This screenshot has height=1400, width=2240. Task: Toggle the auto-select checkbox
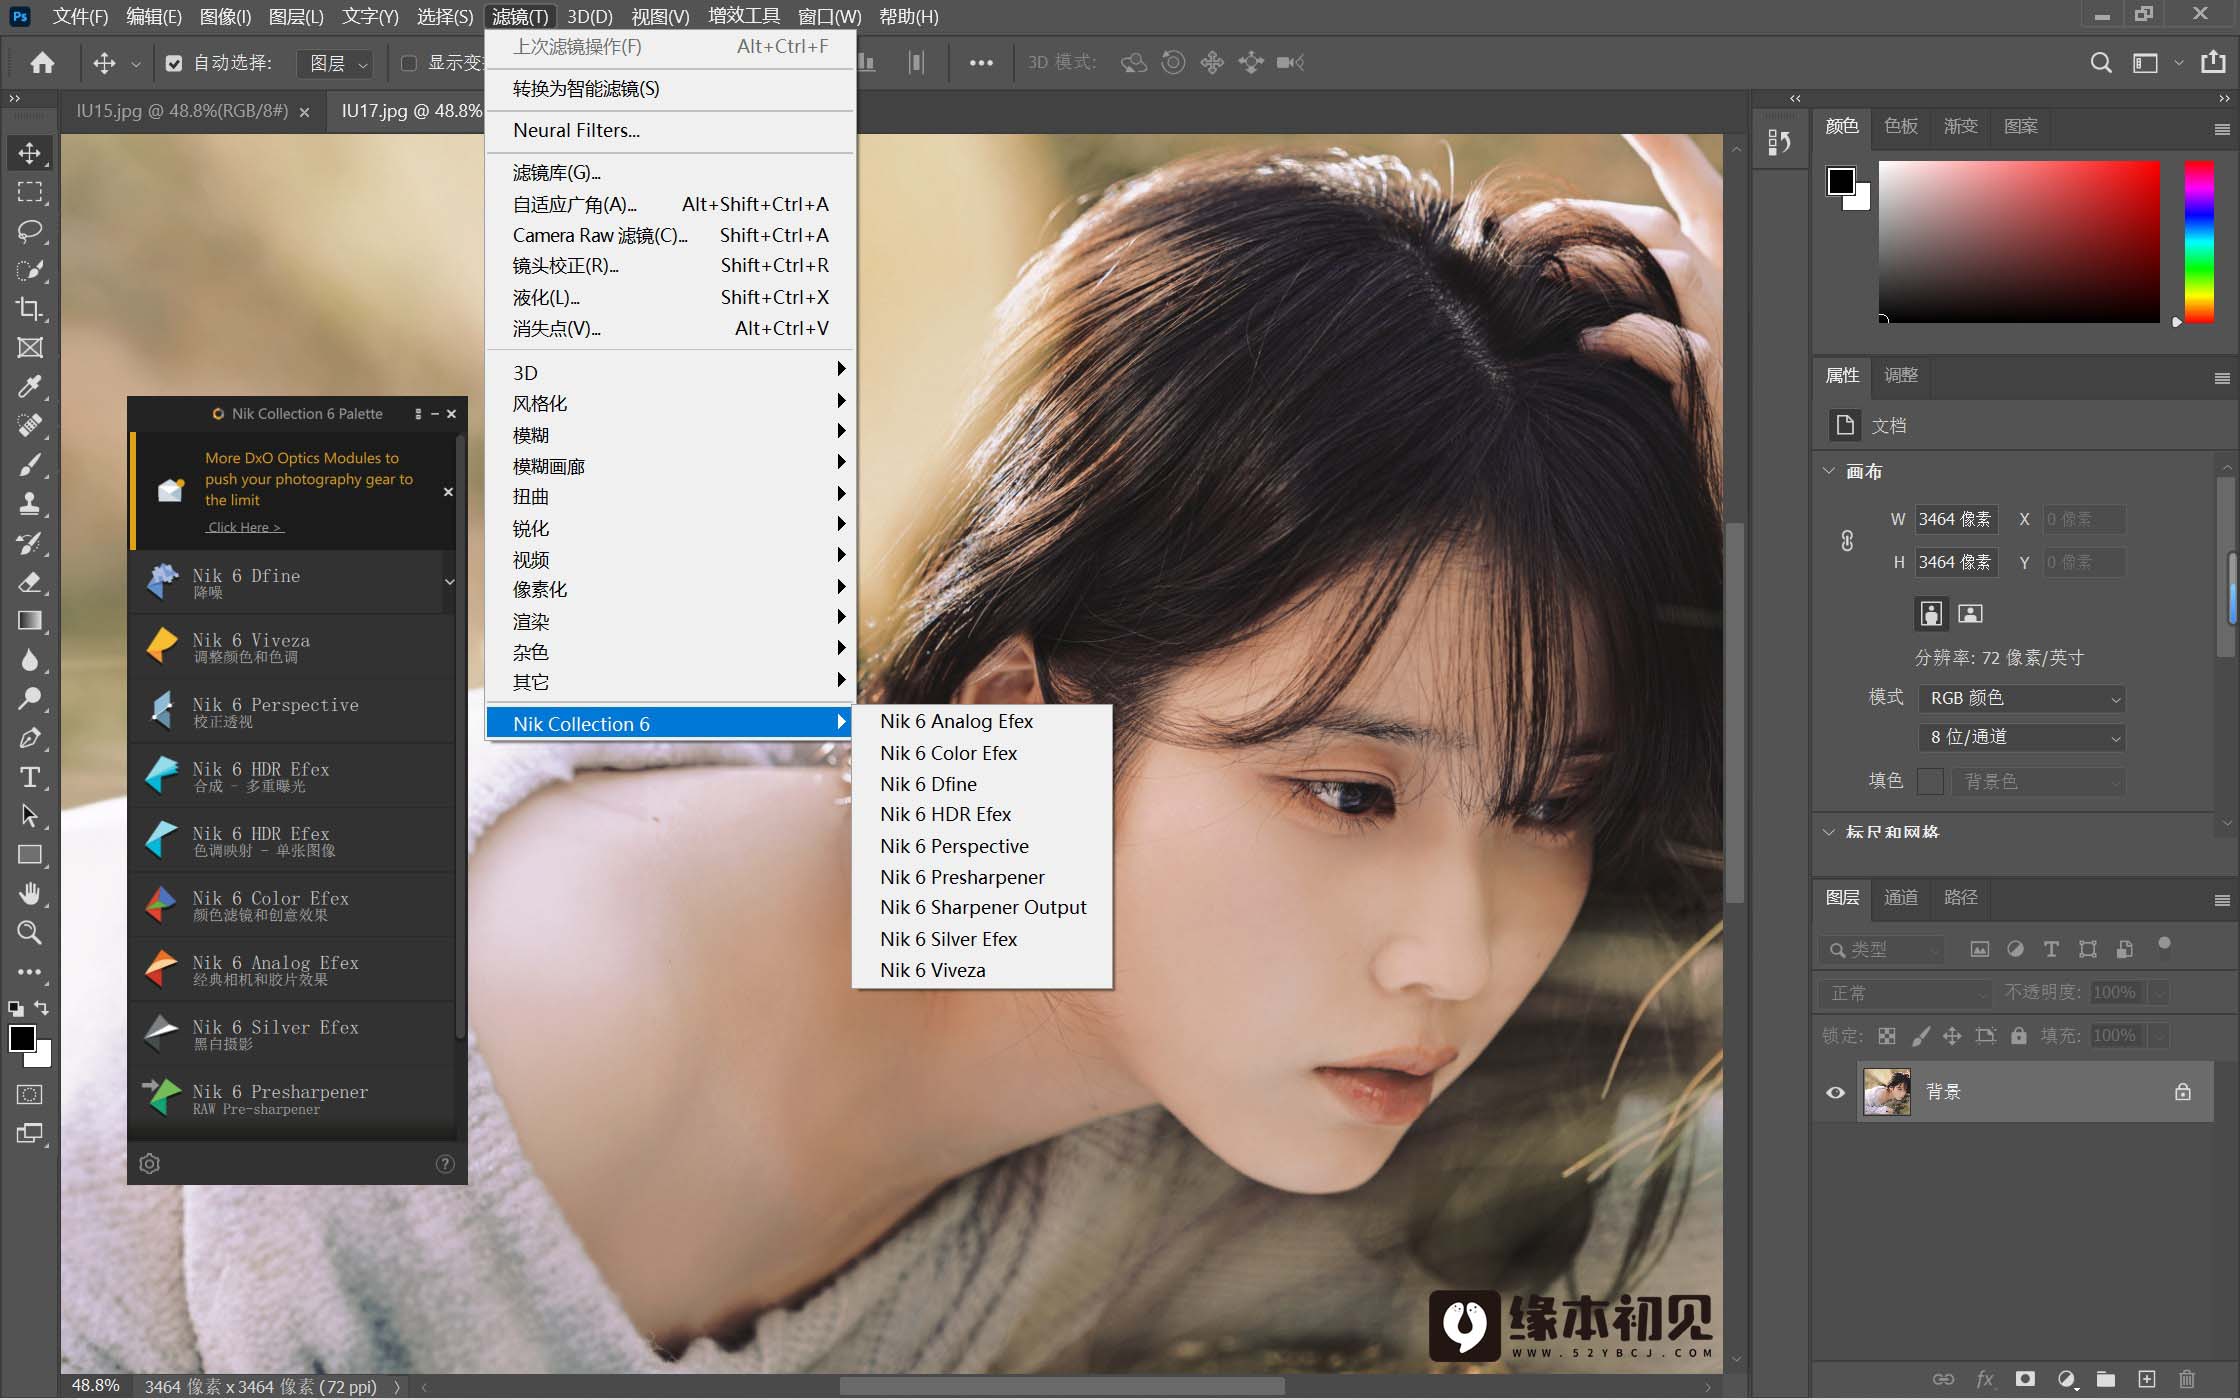coord(174,63)
